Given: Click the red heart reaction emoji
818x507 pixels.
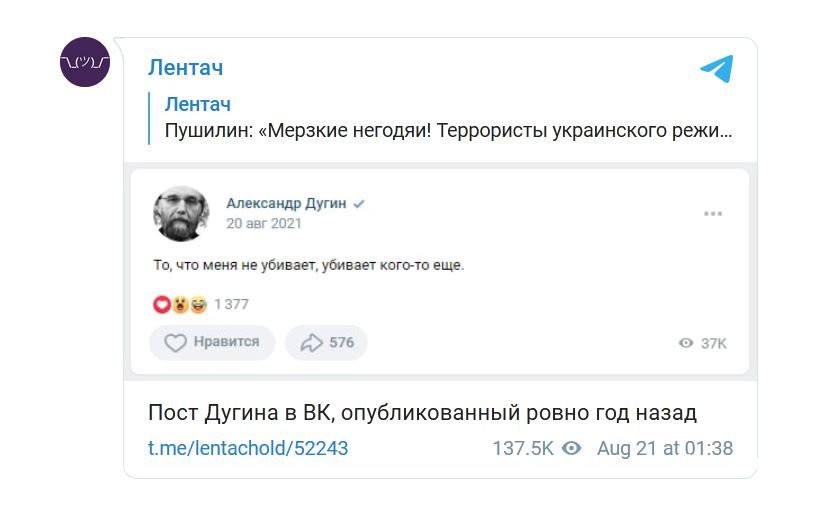Looking at the screenshot, I should (162, 304).
